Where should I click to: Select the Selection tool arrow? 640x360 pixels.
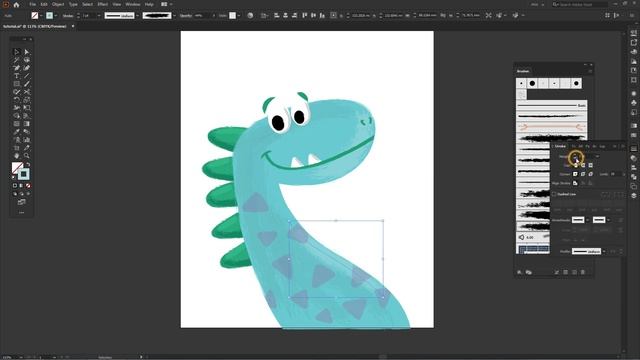[16, 52]
